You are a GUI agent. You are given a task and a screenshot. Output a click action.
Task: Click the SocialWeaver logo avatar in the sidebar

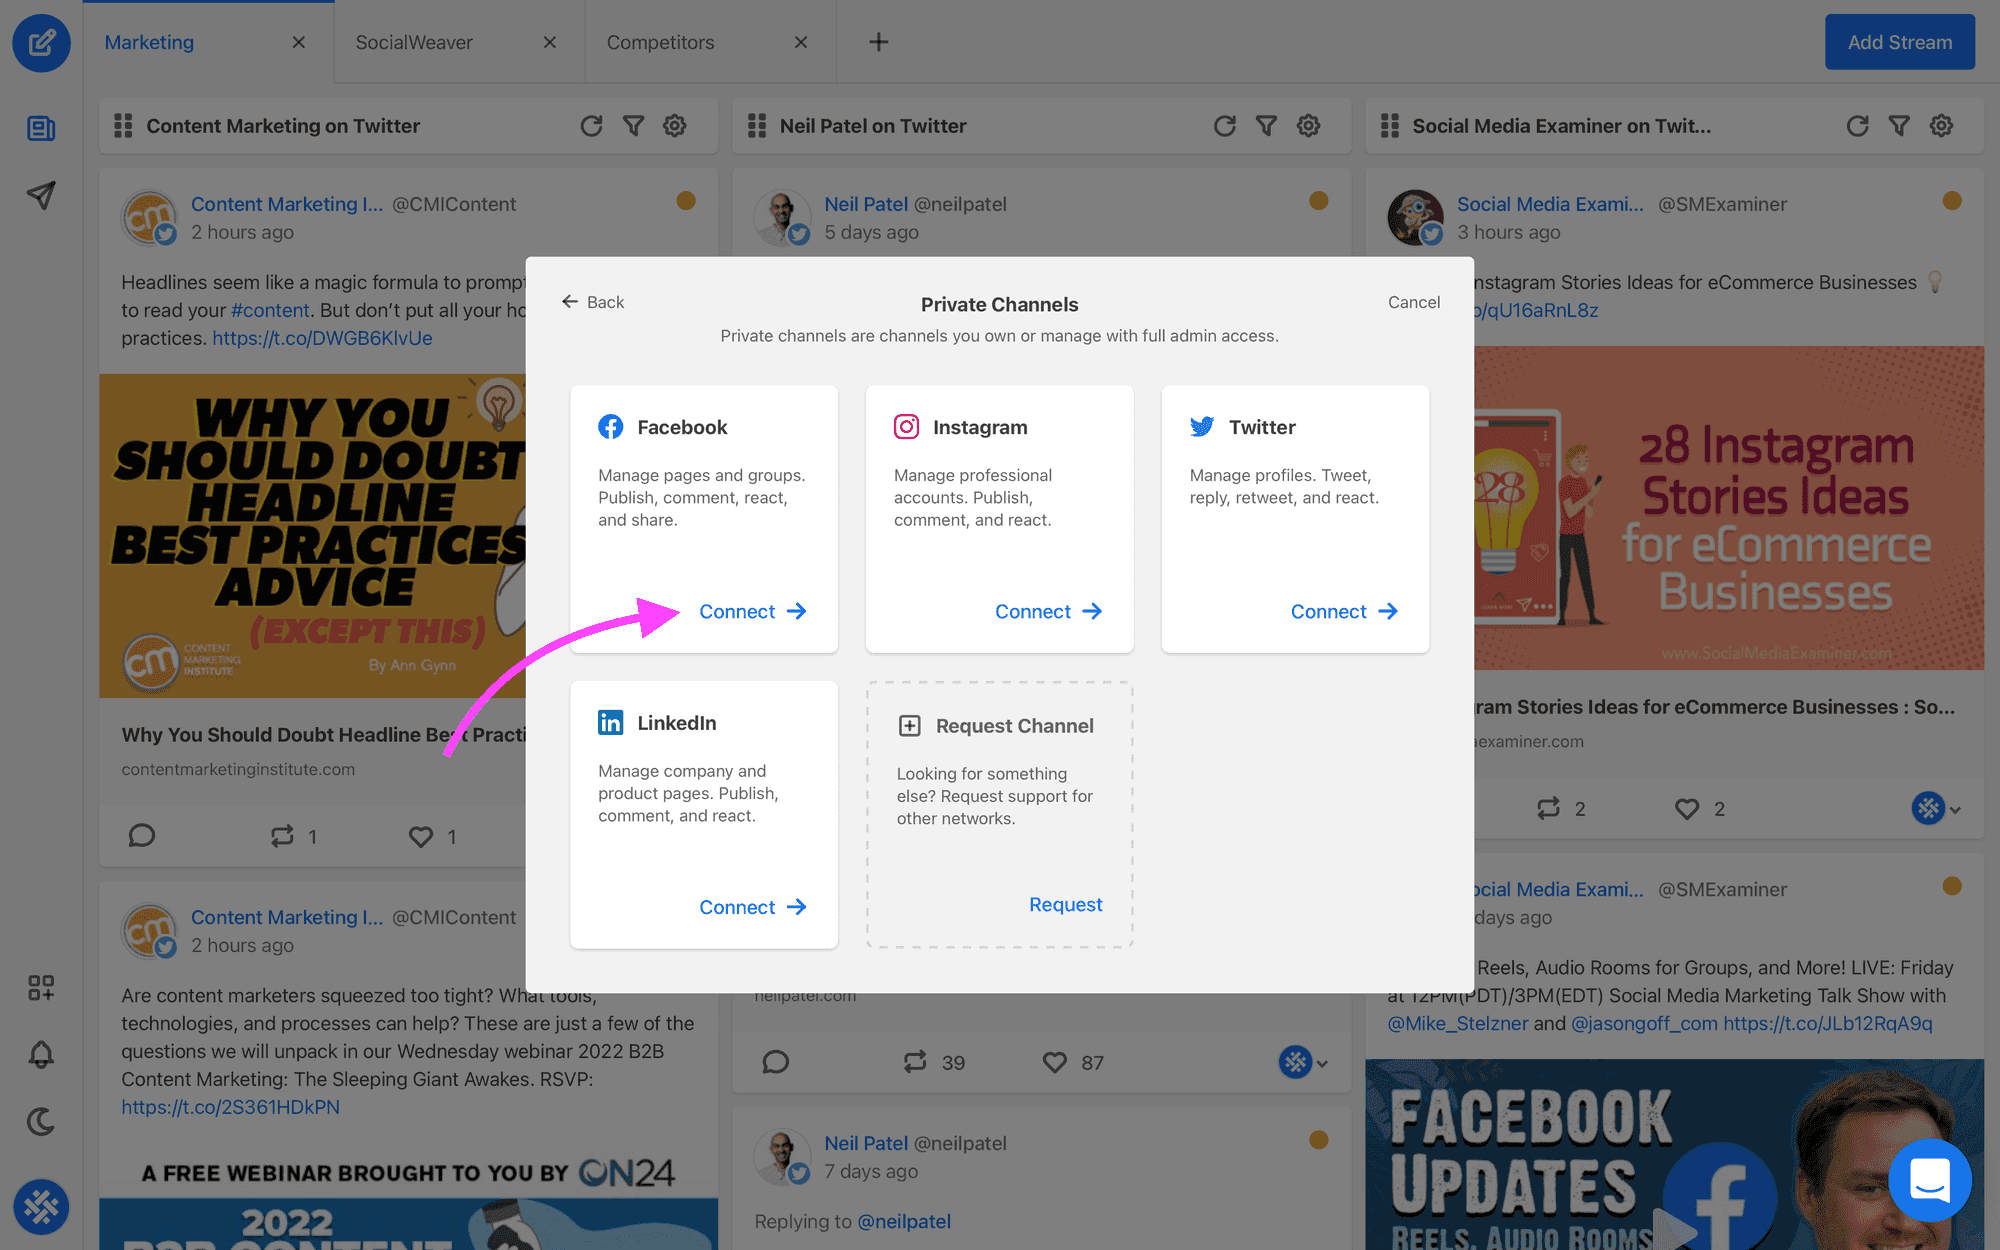(41, 1206)
